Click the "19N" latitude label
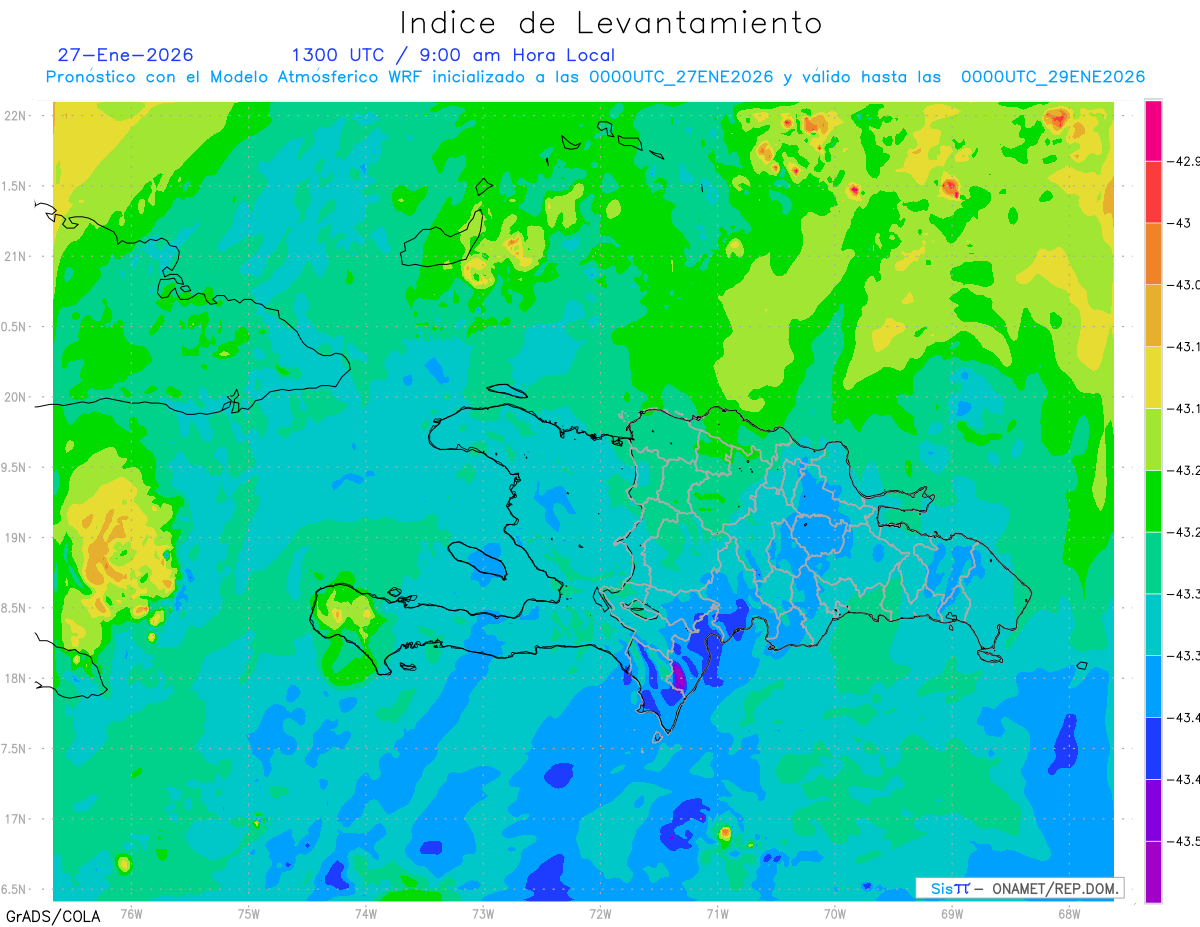The height and width of the screenshot is (927, 1200). click(x=15, y=538)
